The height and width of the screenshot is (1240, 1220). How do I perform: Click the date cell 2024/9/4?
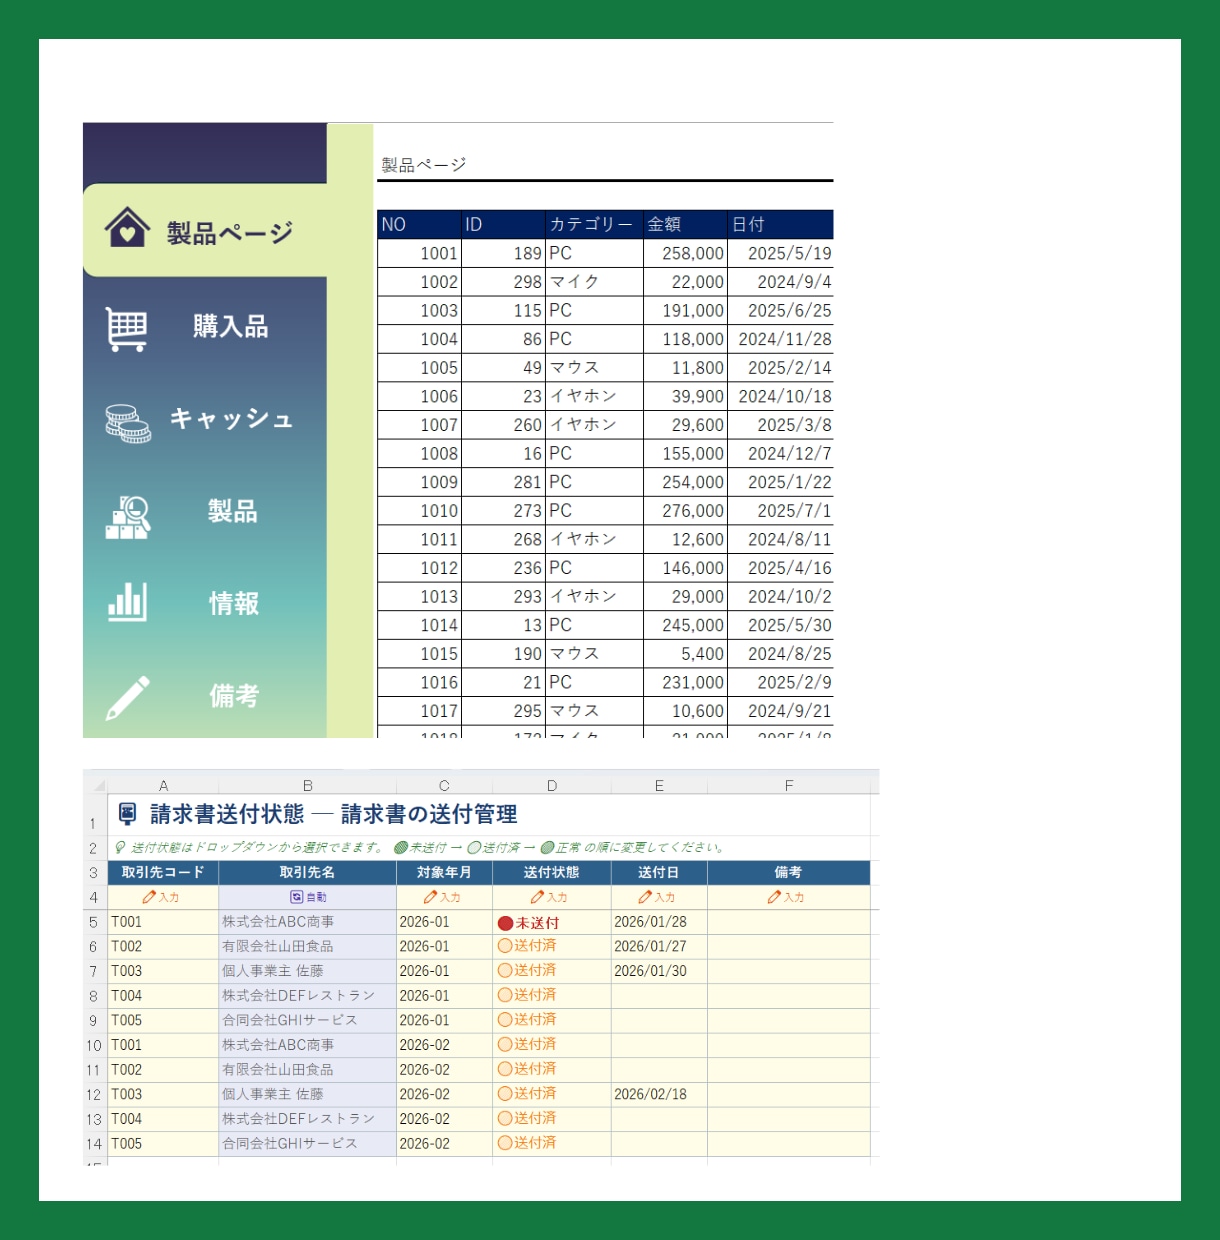coord(780,282)
